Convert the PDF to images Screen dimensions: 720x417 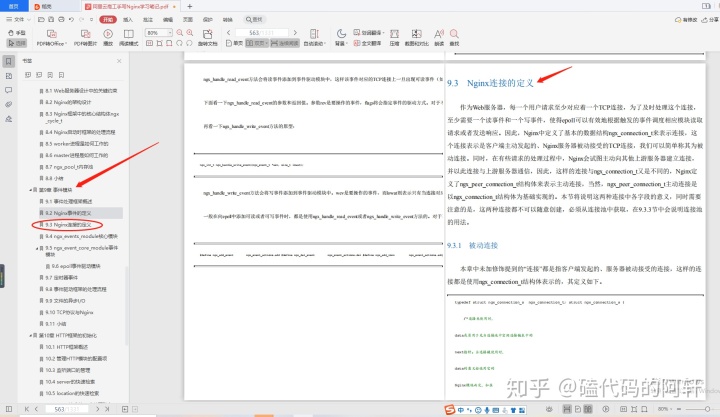[x=85, y=38]
